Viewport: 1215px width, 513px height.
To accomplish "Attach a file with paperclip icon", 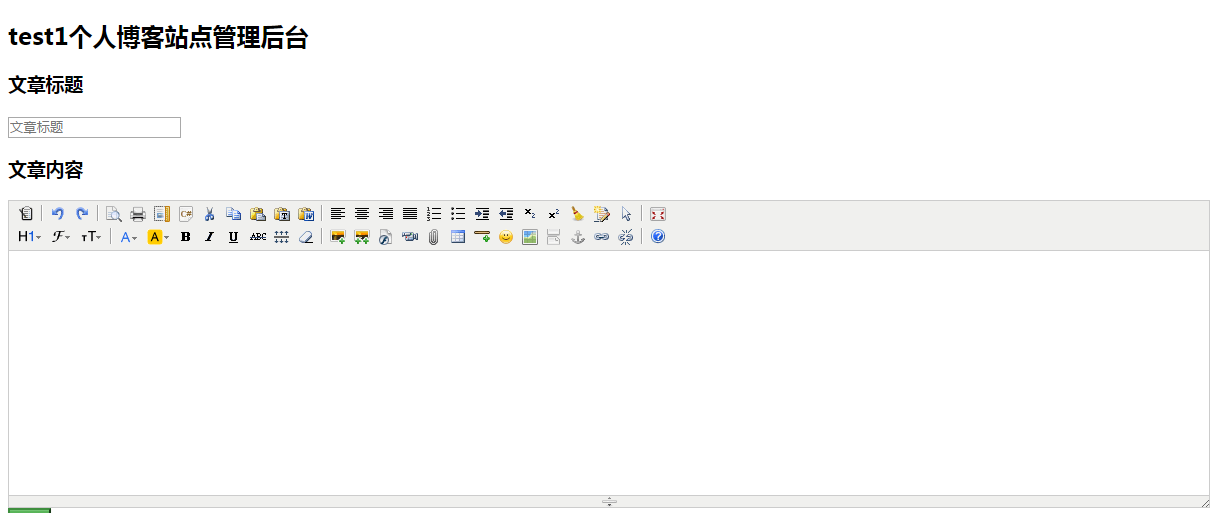I will click(x=434, y=237).
